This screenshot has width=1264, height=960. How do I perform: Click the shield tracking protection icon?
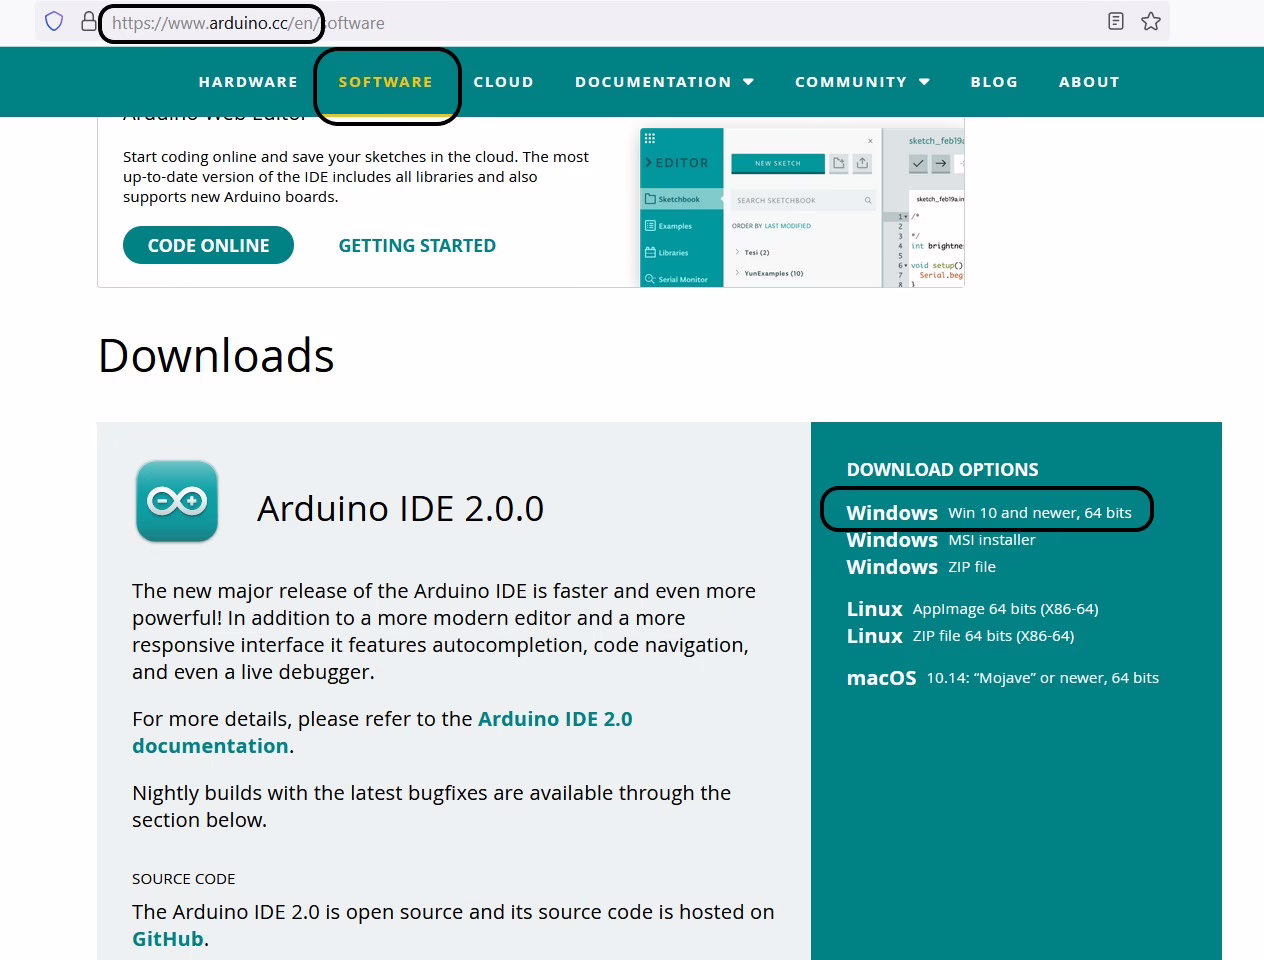(x=54, y=21)
